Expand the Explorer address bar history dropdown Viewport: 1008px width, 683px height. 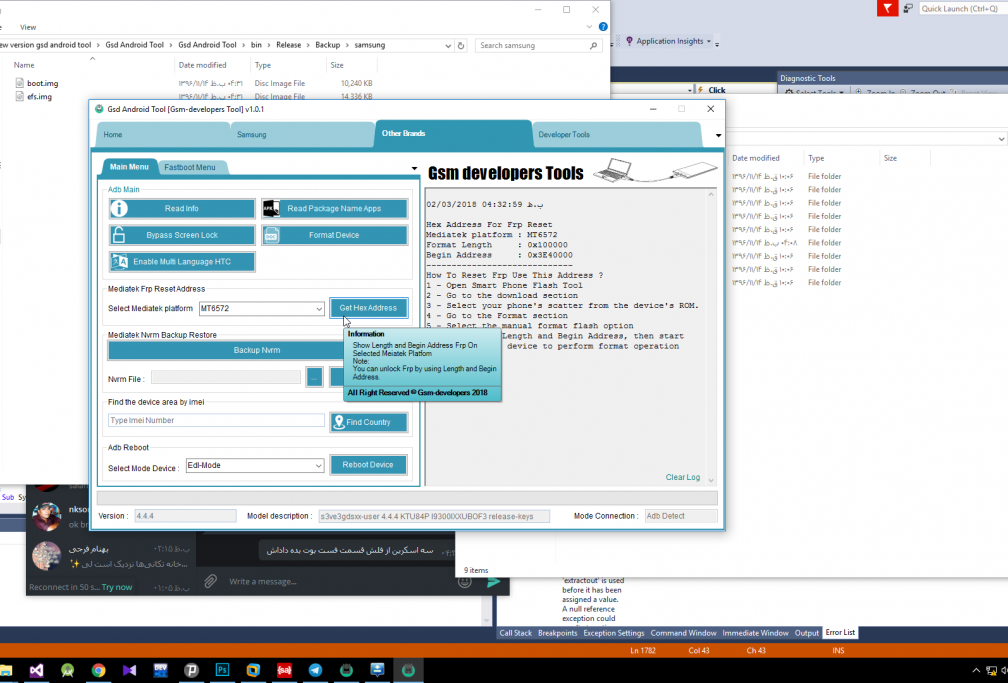(x=448, y=46)
